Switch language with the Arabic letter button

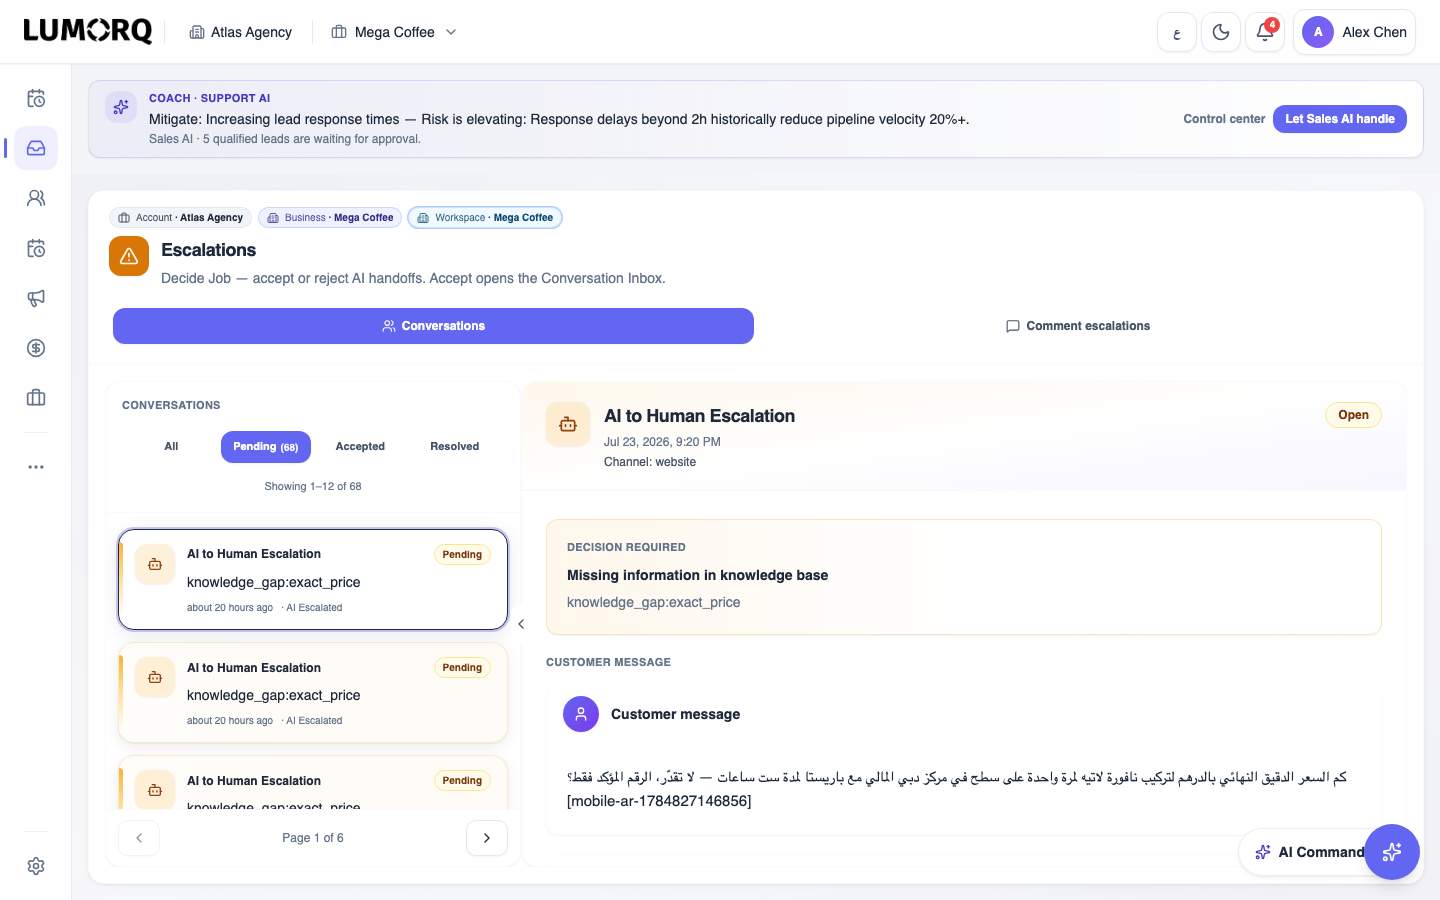coord(1177,32)
